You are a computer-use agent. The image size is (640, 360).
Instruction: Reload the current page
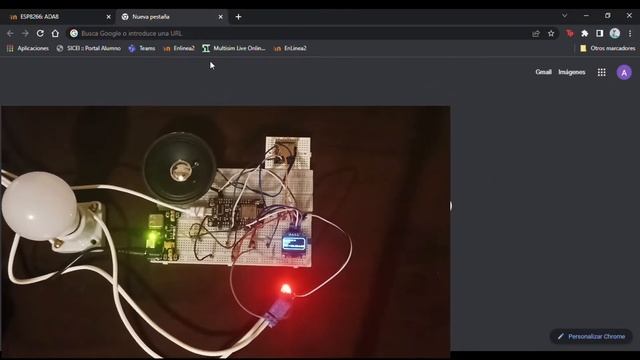[40, 33]
